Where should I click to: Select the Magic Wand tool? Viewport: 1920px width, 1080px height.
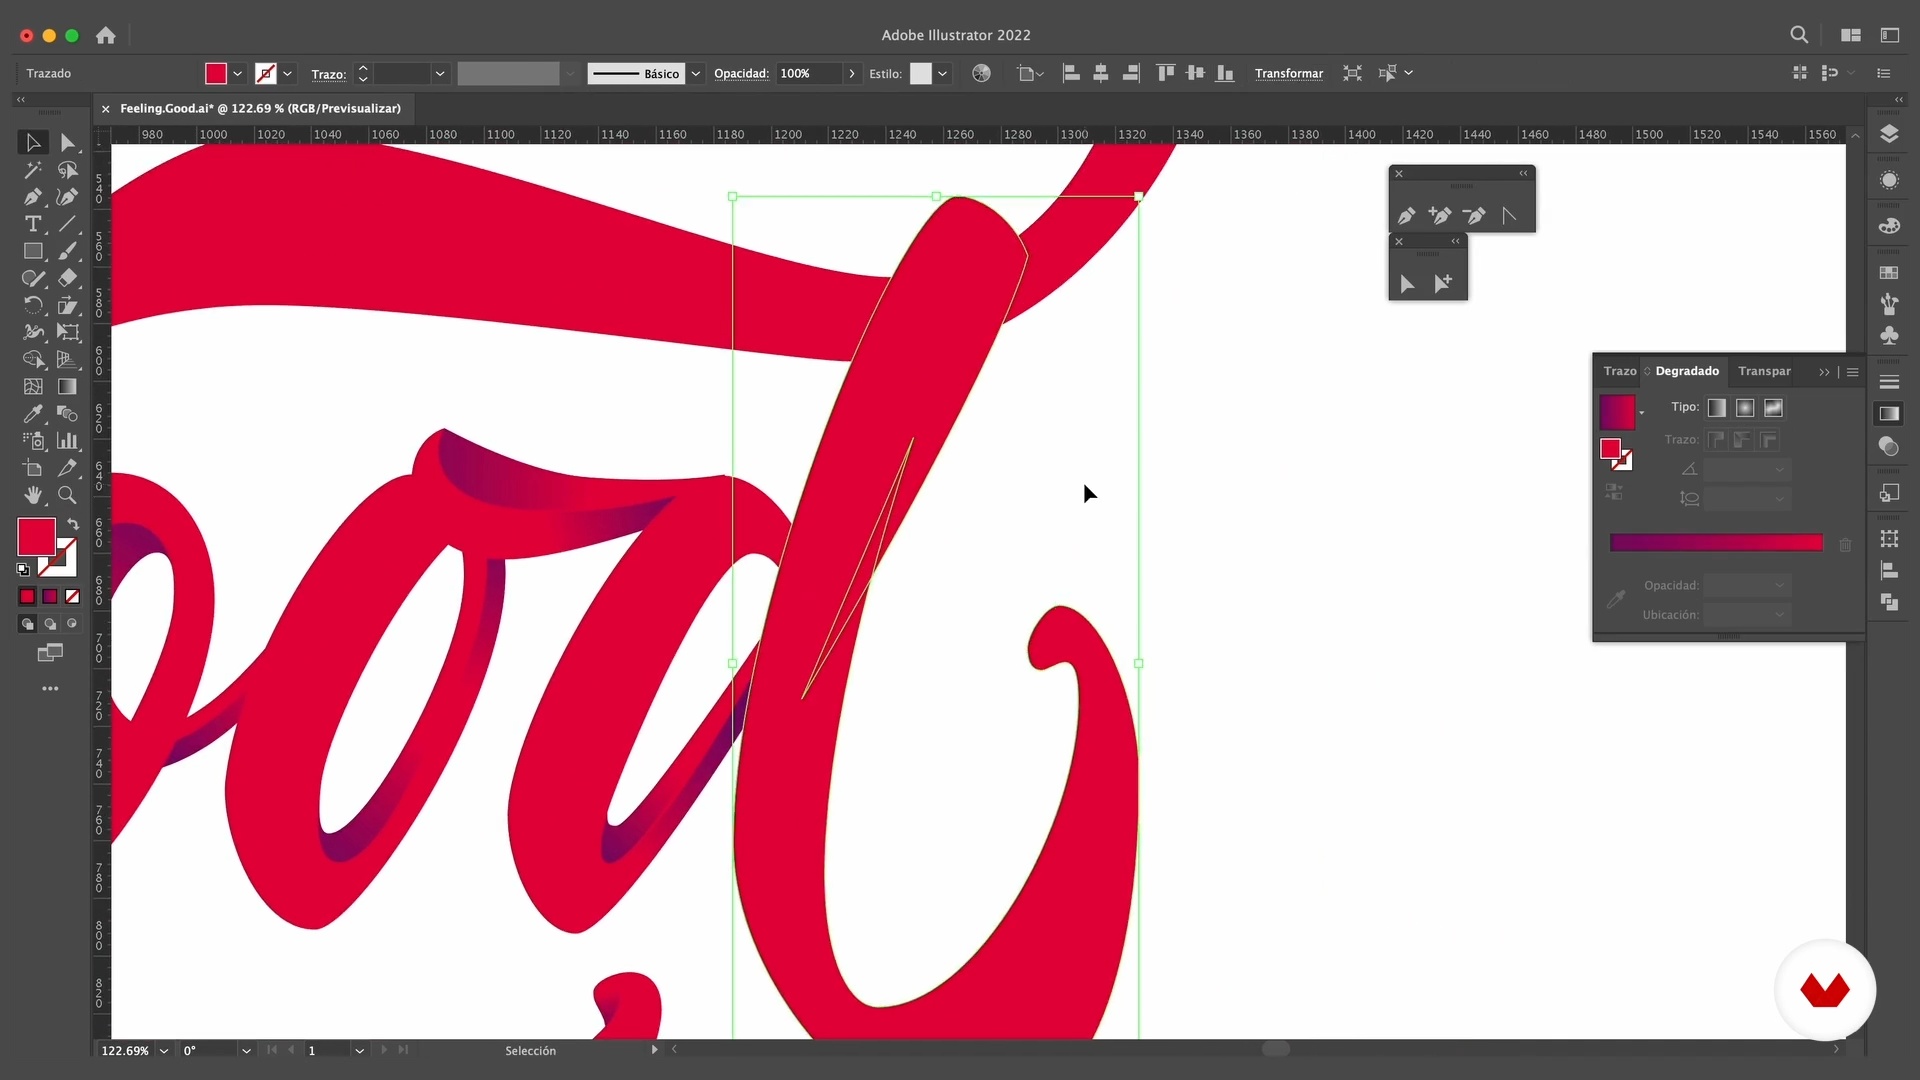tap(32, 170)
